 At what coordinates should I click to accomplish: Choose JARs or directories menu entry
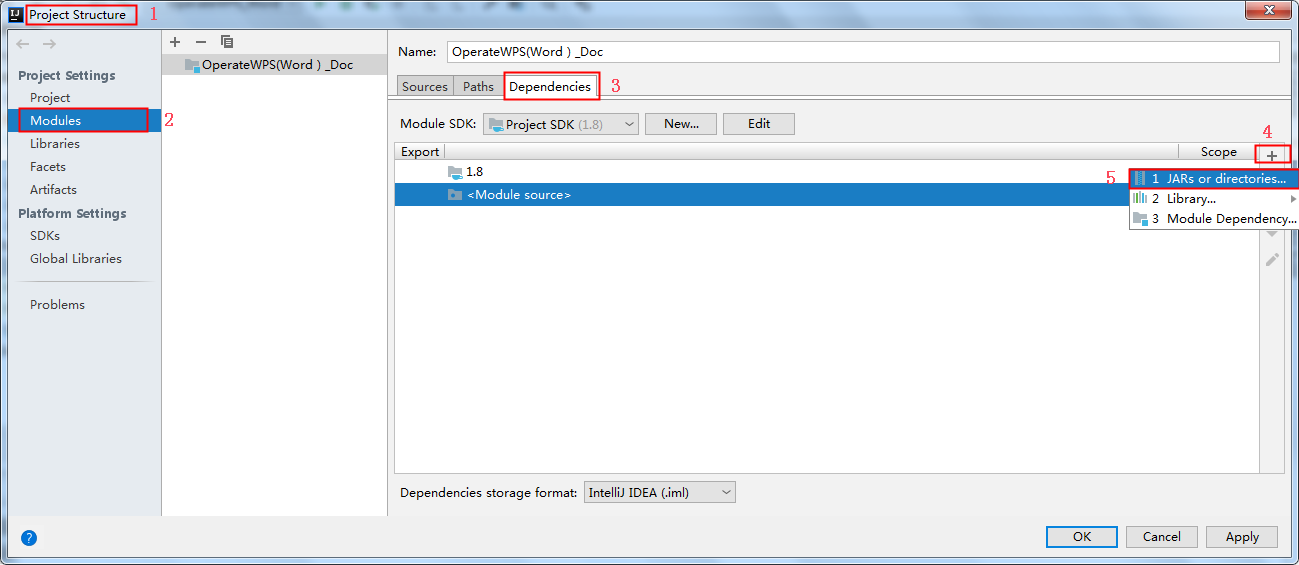pyautogui.click(x=1213, y=178)
